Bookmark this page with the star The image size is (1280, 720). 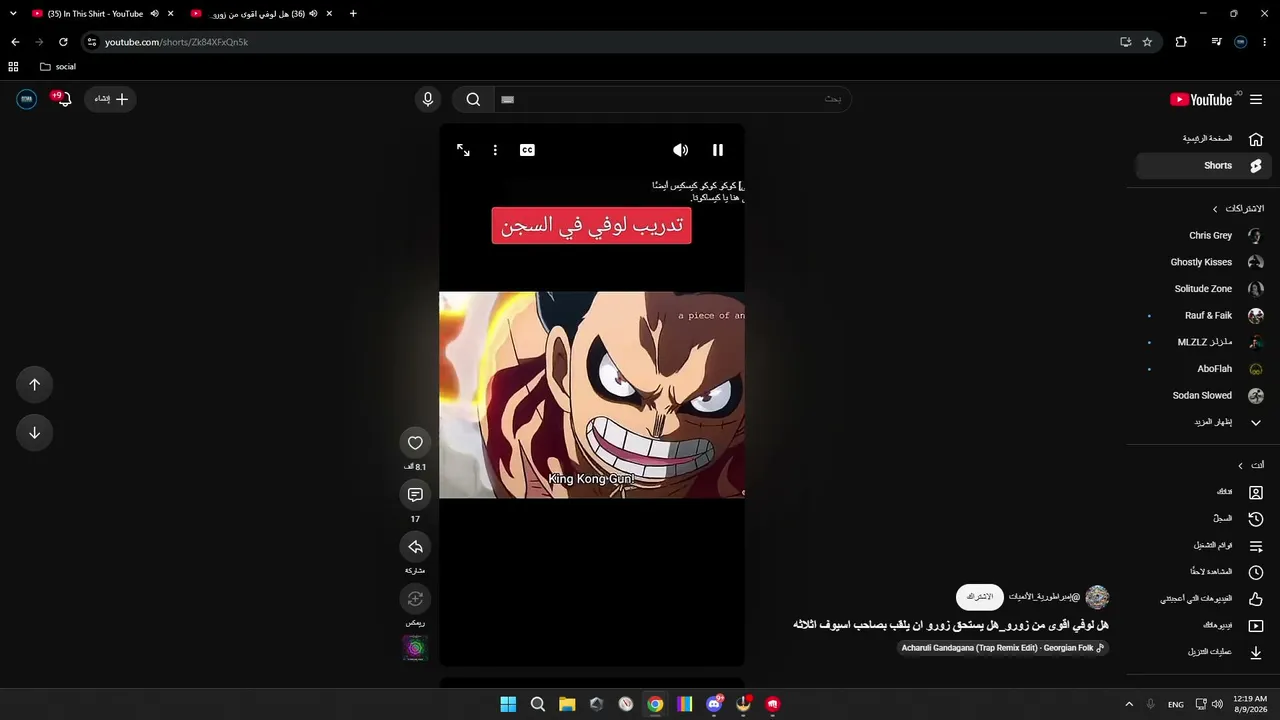point(1147,42)
